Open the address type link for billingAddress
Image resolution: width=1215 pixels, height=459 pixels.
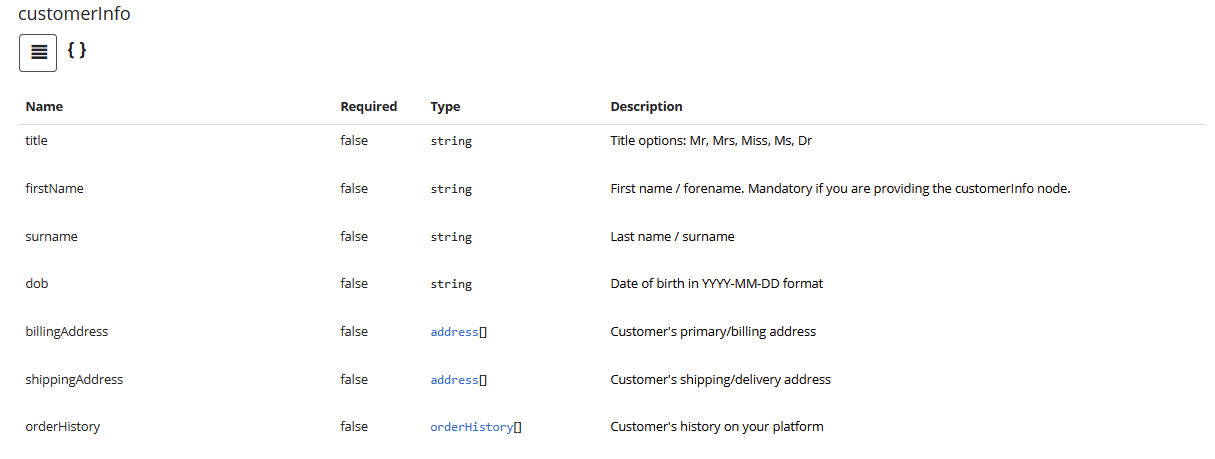point(454,332)
